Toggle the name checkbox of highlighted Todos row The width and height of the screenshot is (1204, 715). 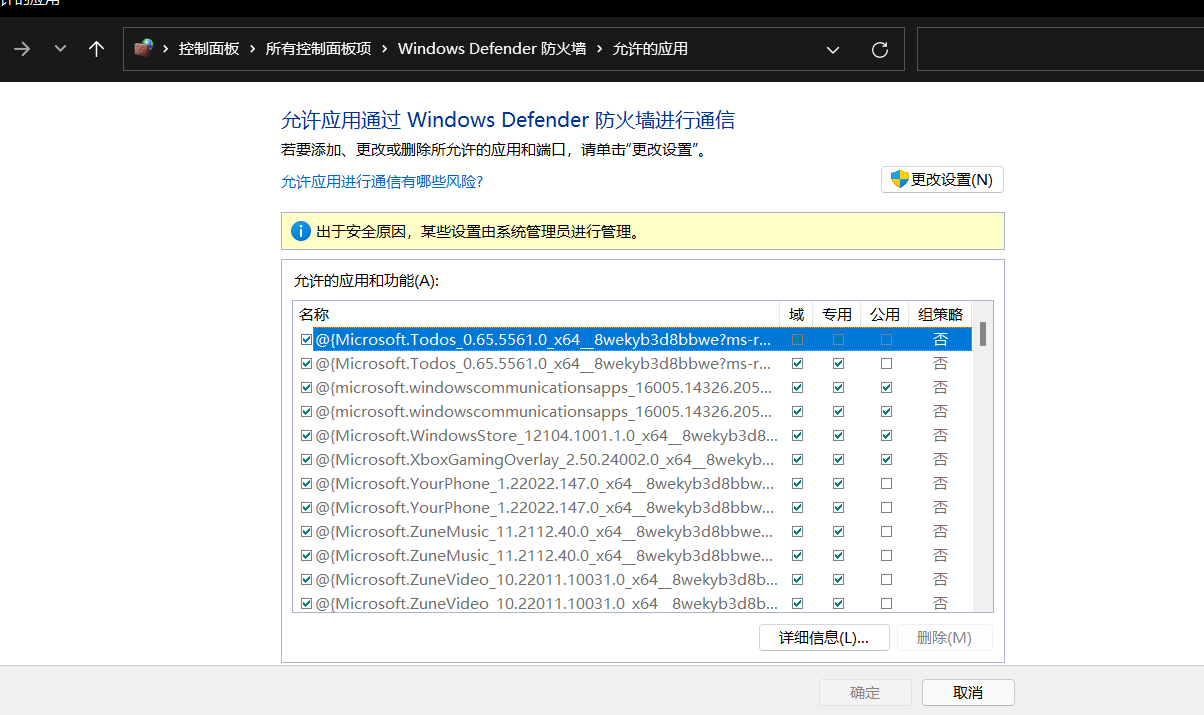306,339
